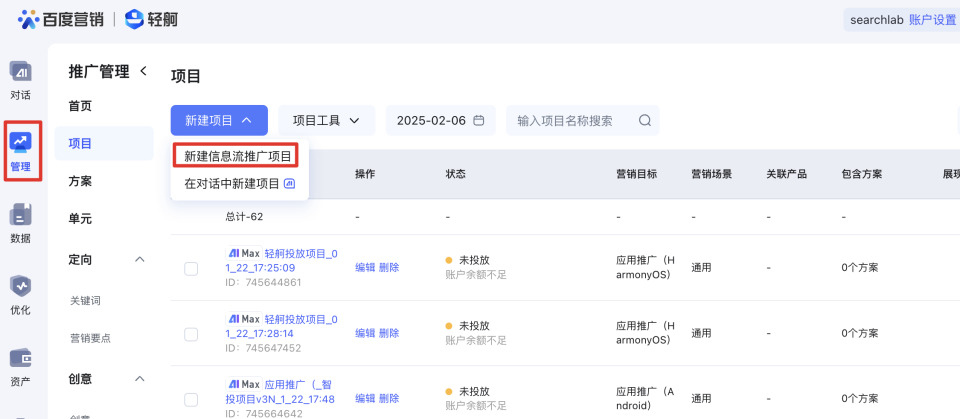Click the search magnifier icon
The image size is (960, 419).
(645, 121)
